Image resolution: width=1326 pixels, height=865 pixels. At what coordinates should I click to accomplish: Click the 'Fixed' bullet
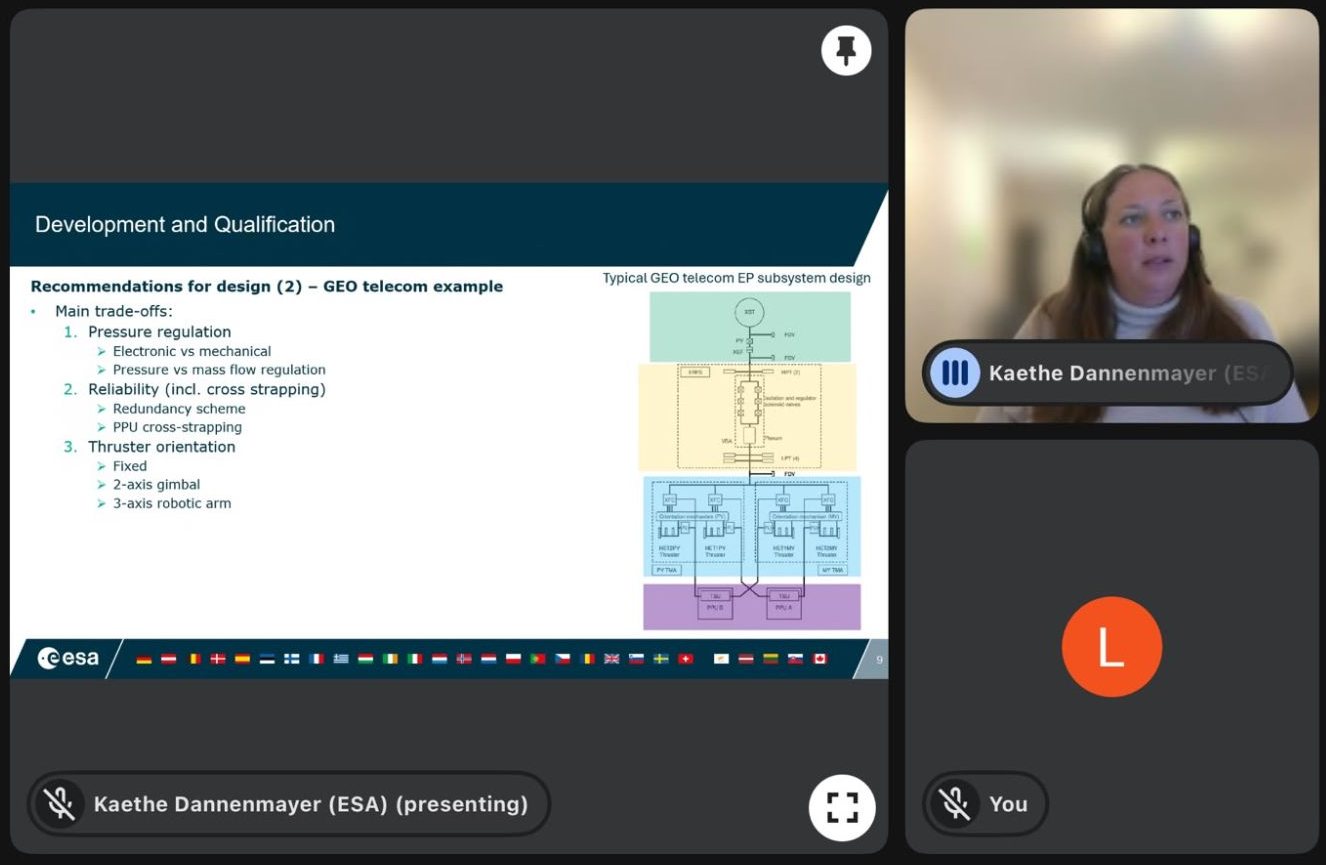pyautogui.click(x=130, y=466)
